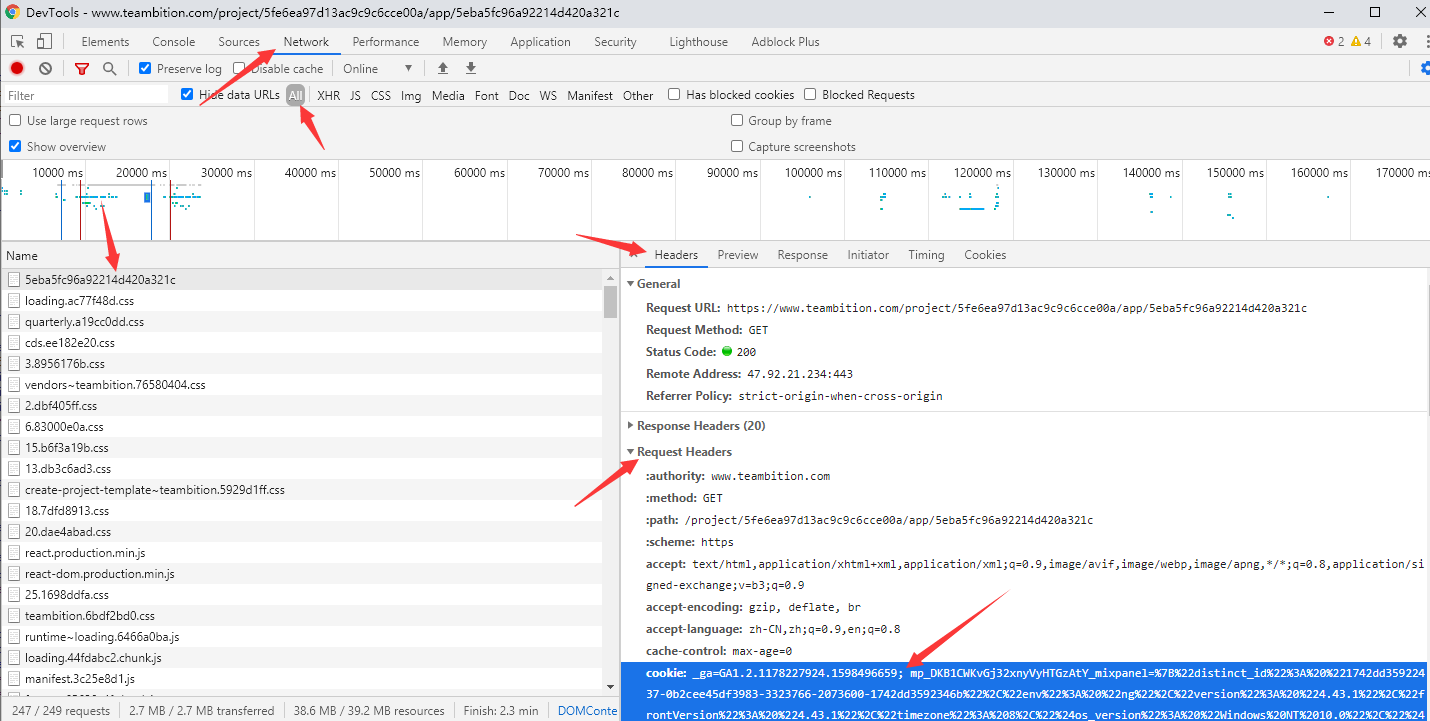
Task: Activate the inspect element picker icon
Action: [x=18, y=42]
